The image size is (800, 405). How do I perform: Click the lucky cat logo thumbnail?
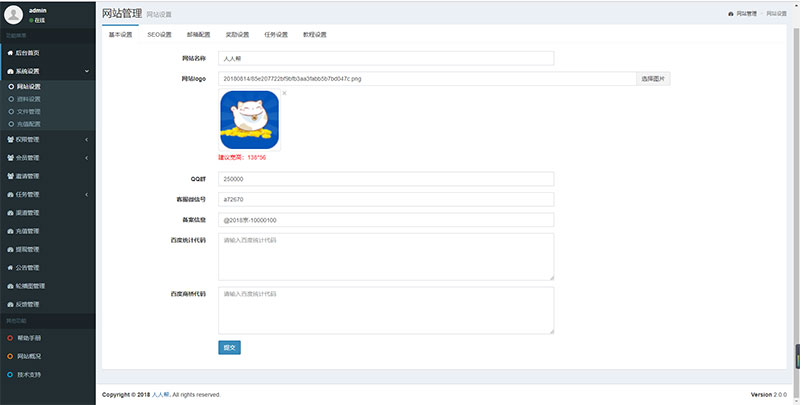coord(249,120)
